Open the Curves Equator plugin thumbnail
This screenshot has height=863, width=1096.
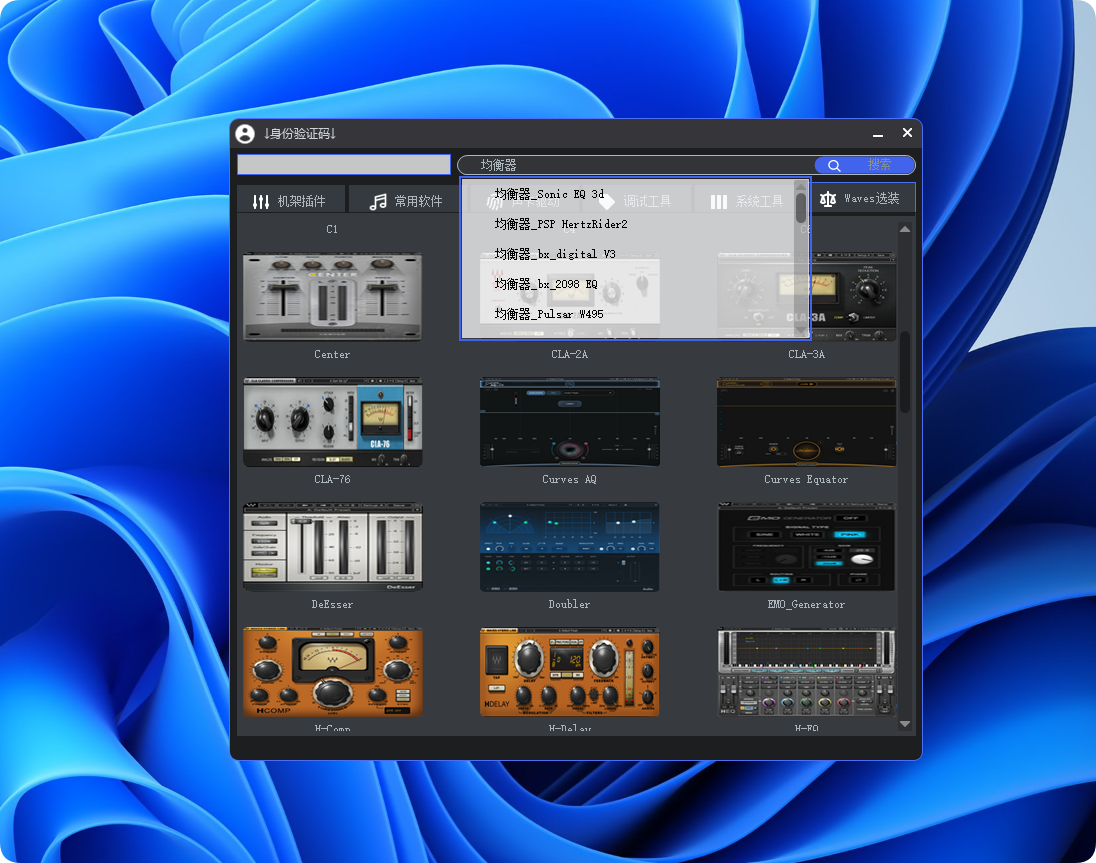(806, 422)
